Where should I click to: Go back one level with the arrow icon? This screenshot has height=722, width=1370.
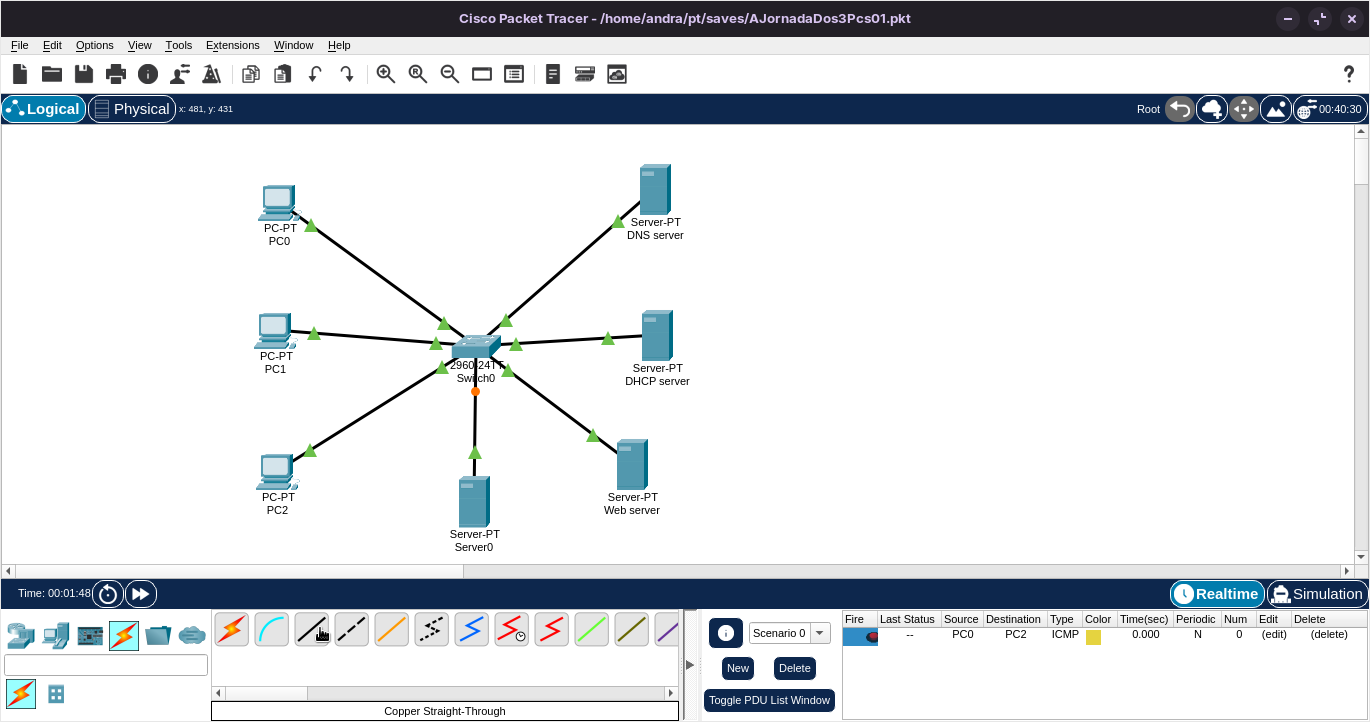pyautogui.click(x=1180, y=109)
